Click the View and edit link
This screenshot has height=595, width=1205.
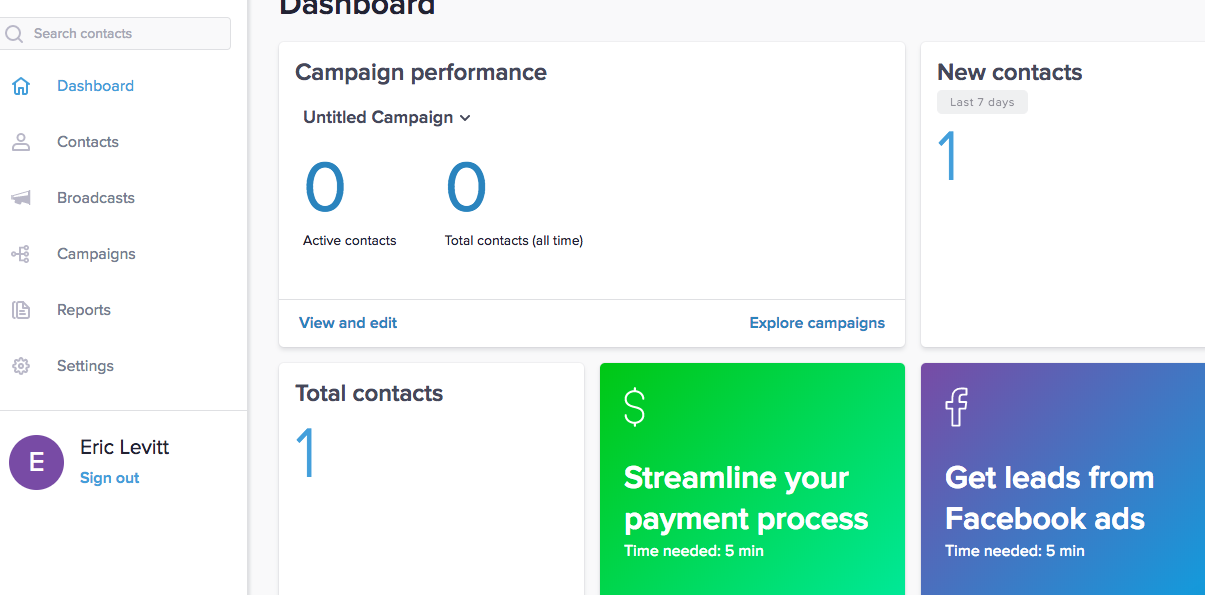(348, 323)
